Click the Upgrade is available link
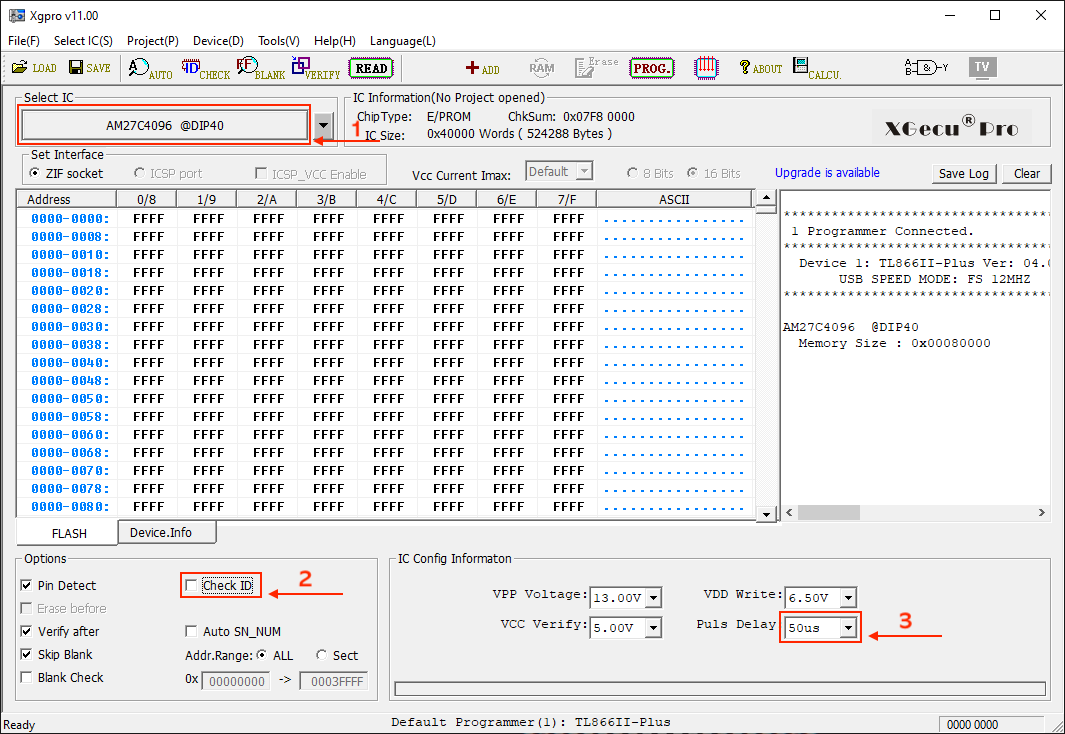This screenshot has height=734, width=1065. pyautogui.click(x=827, y=172)
